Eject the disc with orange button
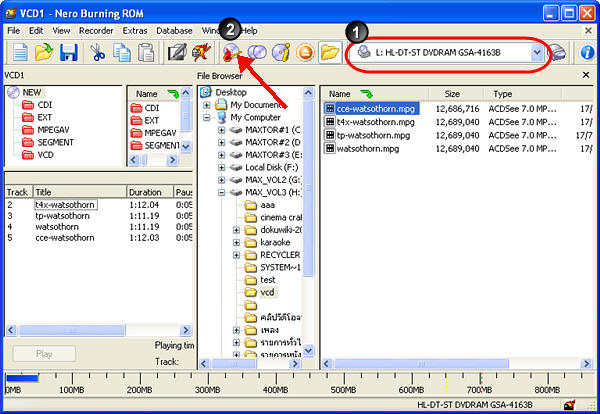This screenshot has height=414, width=600. coord(305,52)
